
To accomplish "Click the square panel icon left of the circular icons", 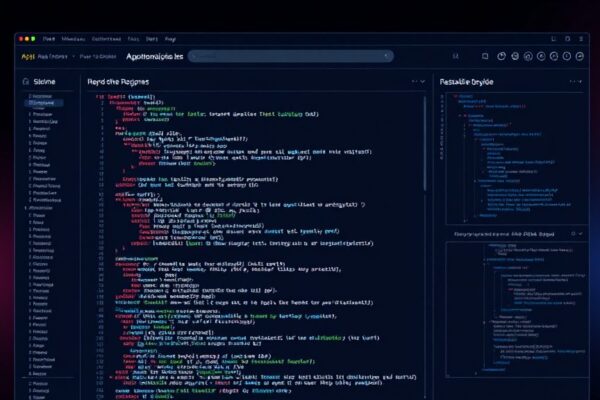I will click(485, 56).
